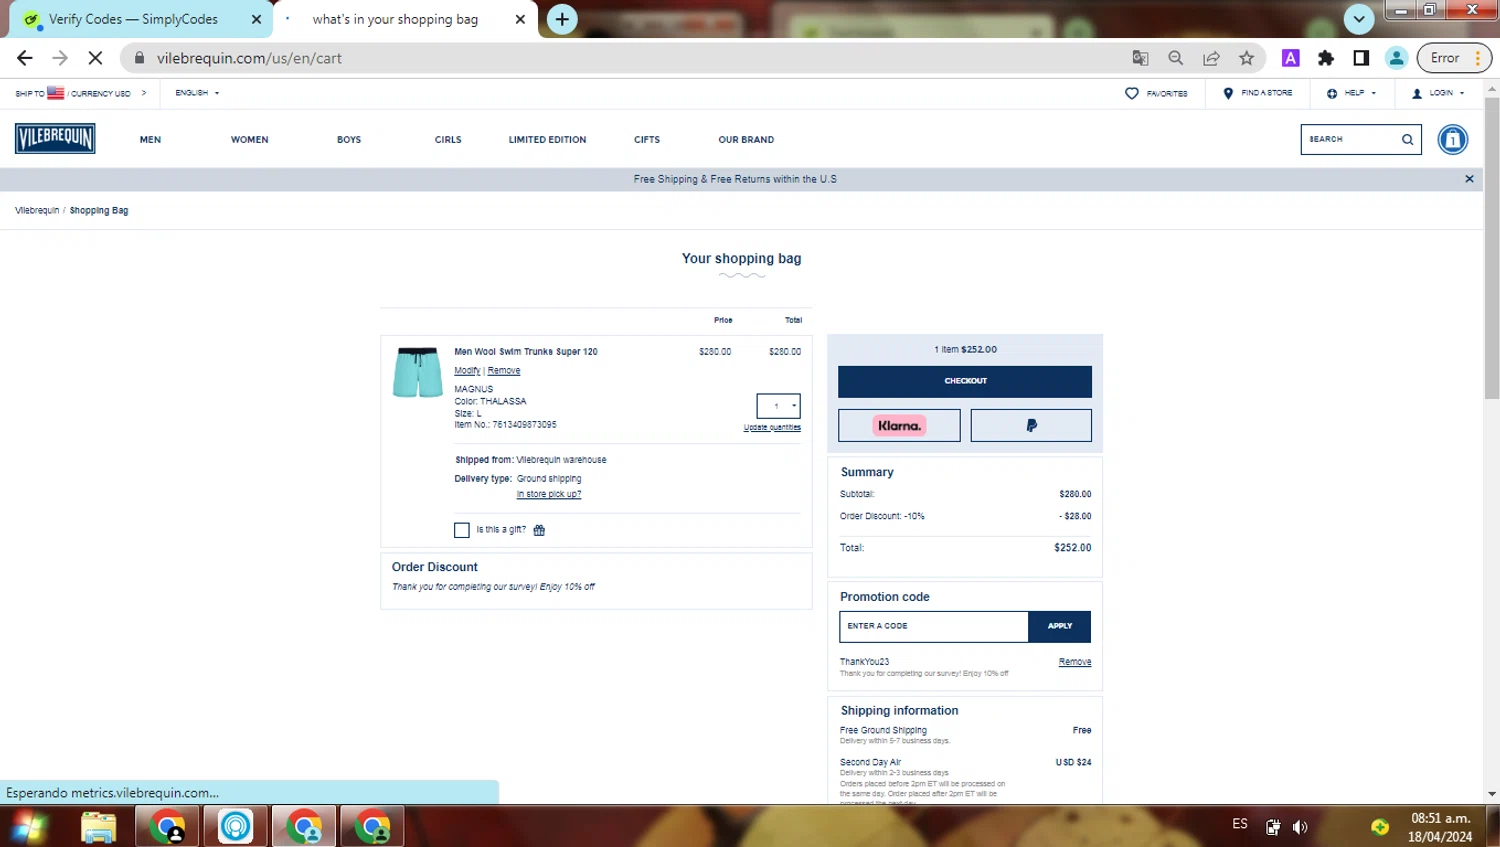
Task: Click the search magnifier icon
Action: (1407, 140)
